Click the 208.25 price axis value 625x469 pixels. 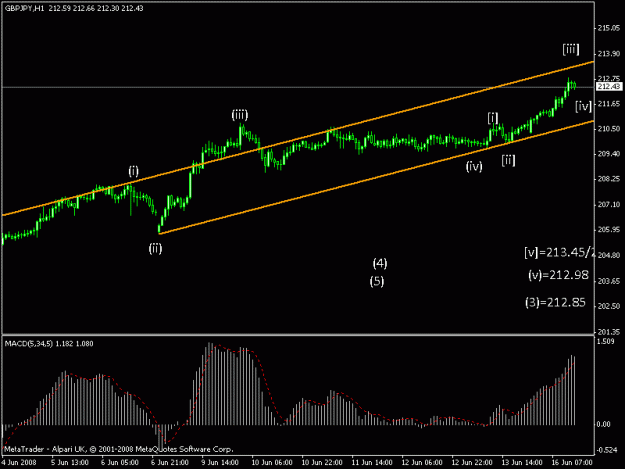pos(609,179)
